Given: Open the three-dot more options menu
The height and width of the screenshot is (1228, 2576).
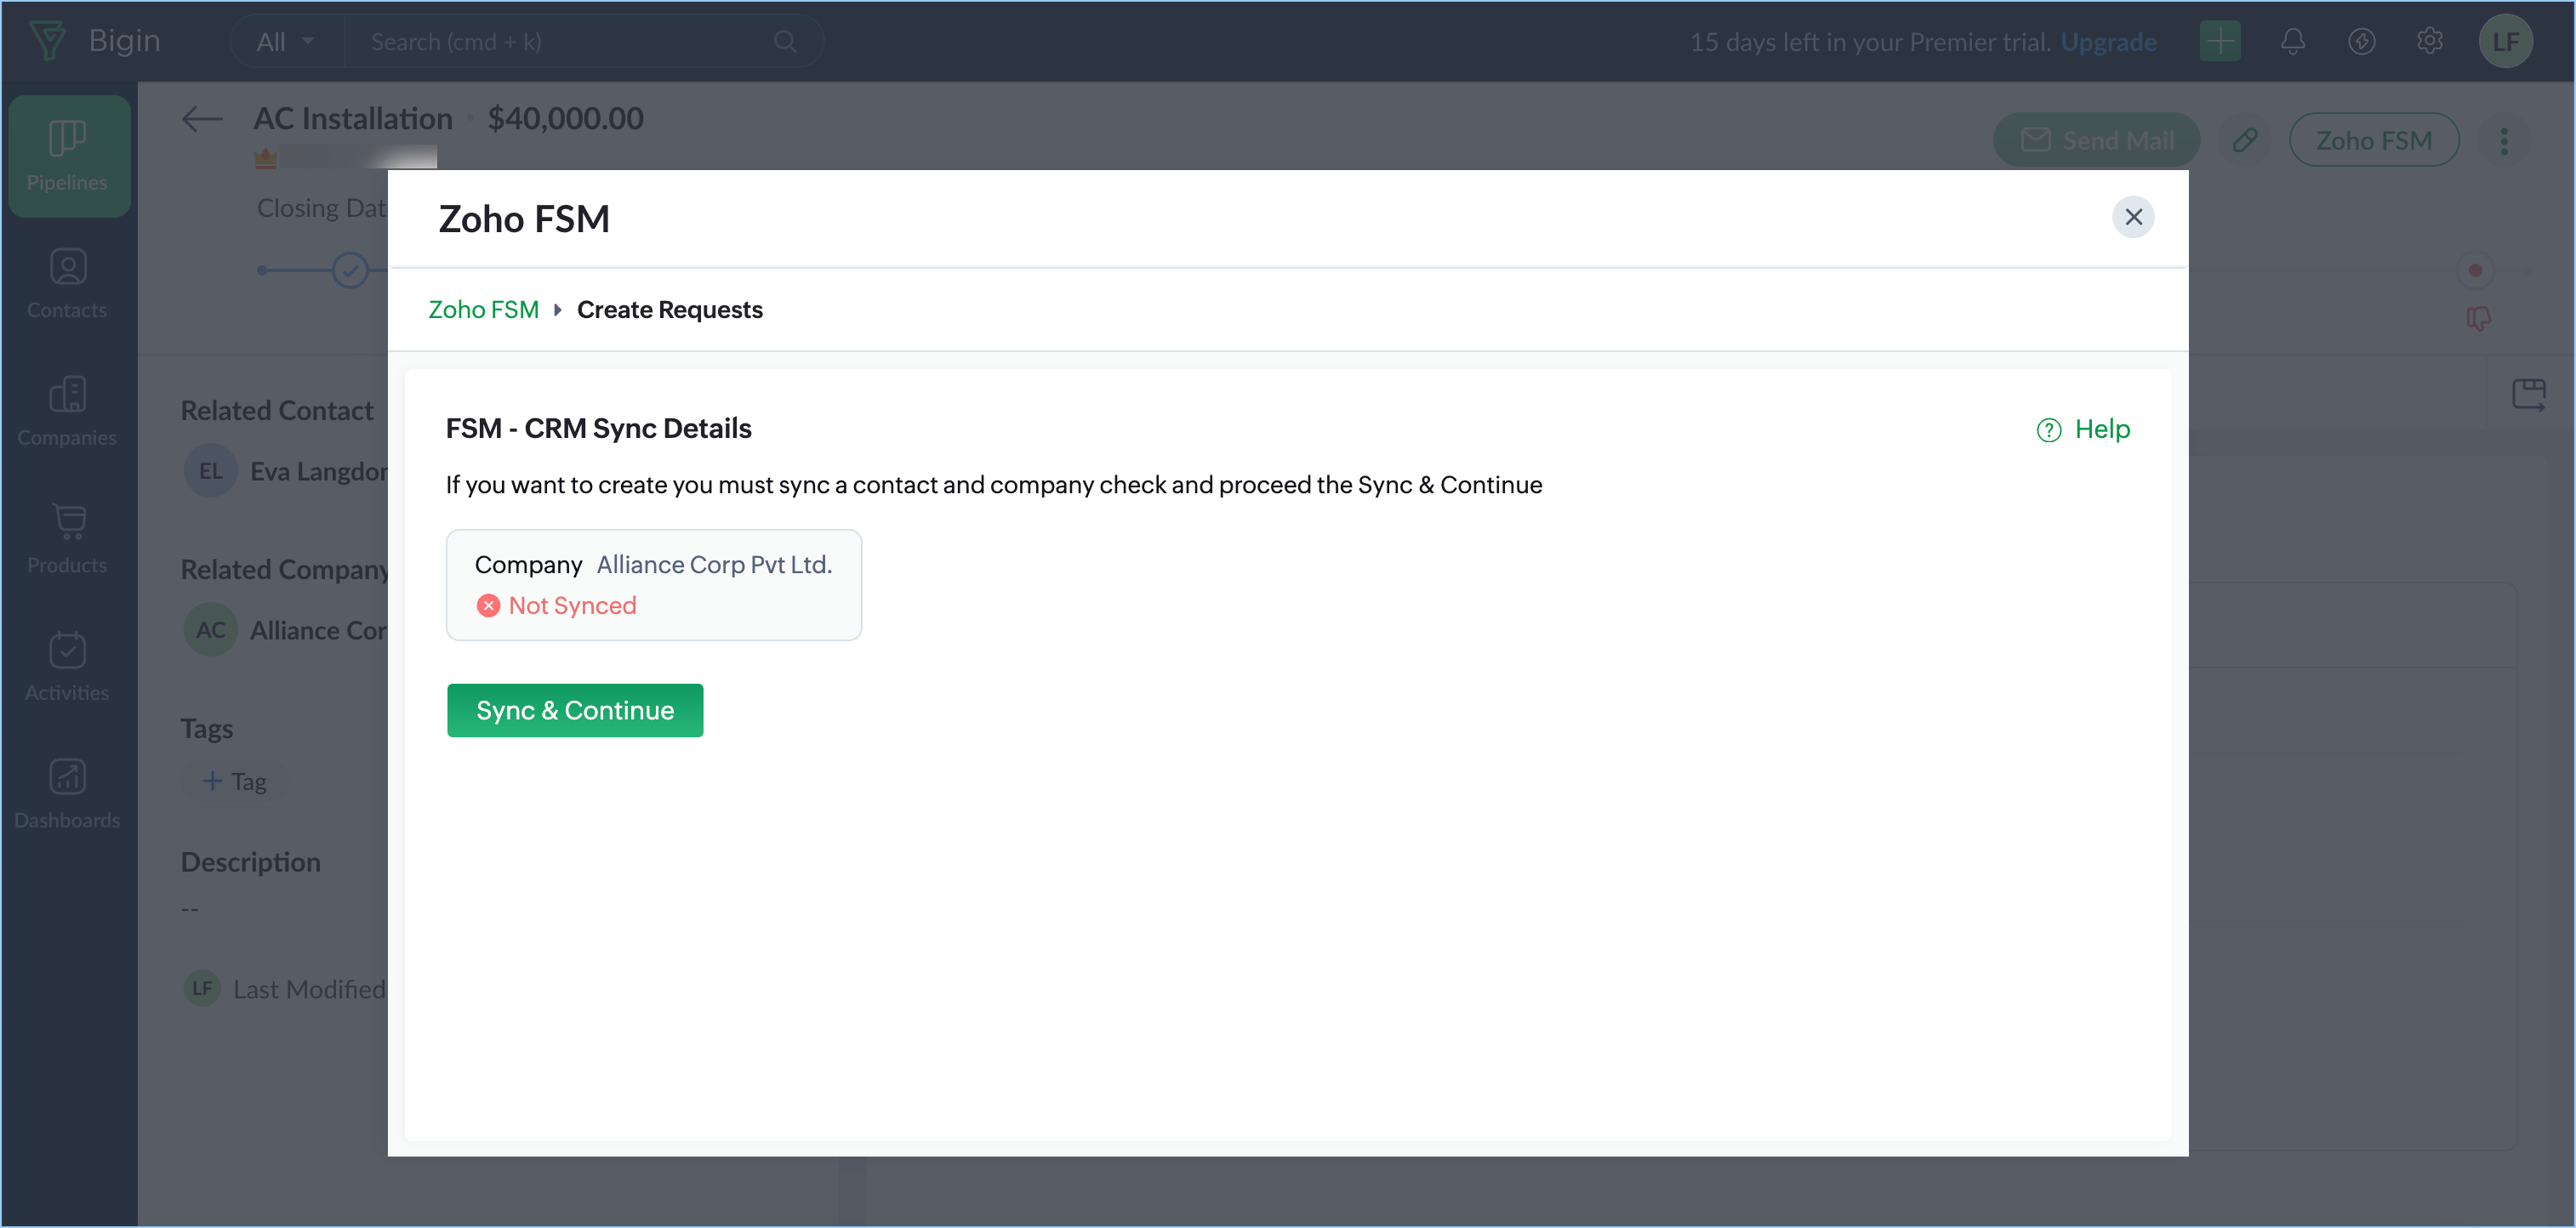Looking at the screenshot, I should [x=2504, y=141].
